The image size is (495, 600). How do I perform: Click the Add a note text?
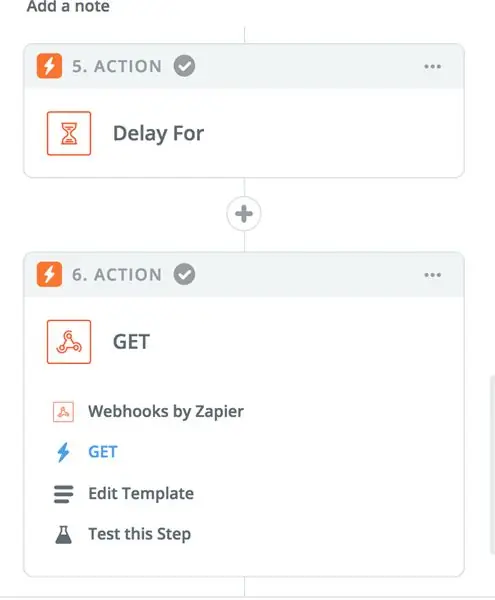68,7
